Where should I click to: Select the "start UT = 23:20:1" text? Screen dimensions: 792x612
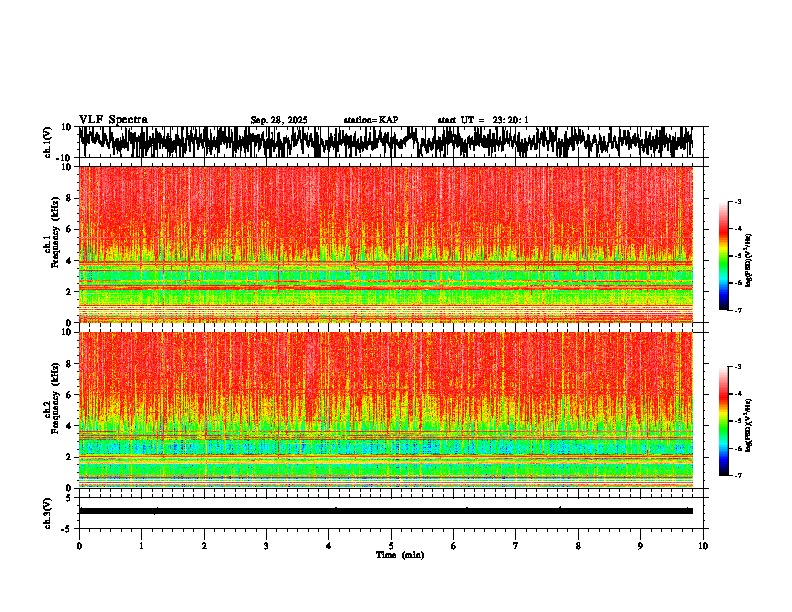(483, 120)
